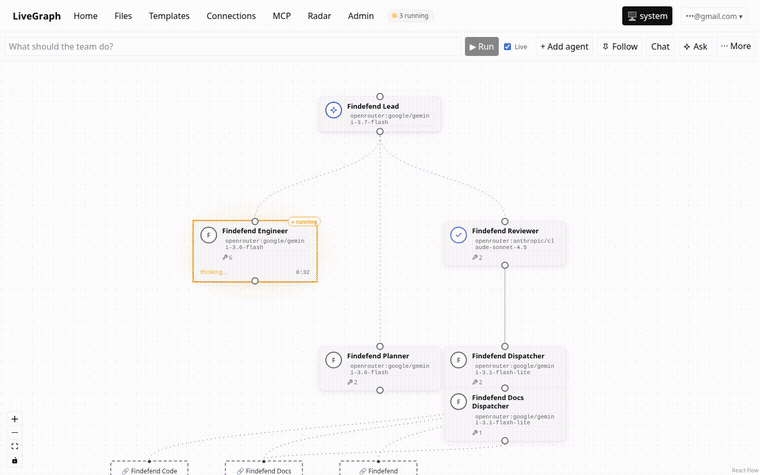Select the Findefend Dispatcher node title
This screenshot has width=760, height=475.
508,356
